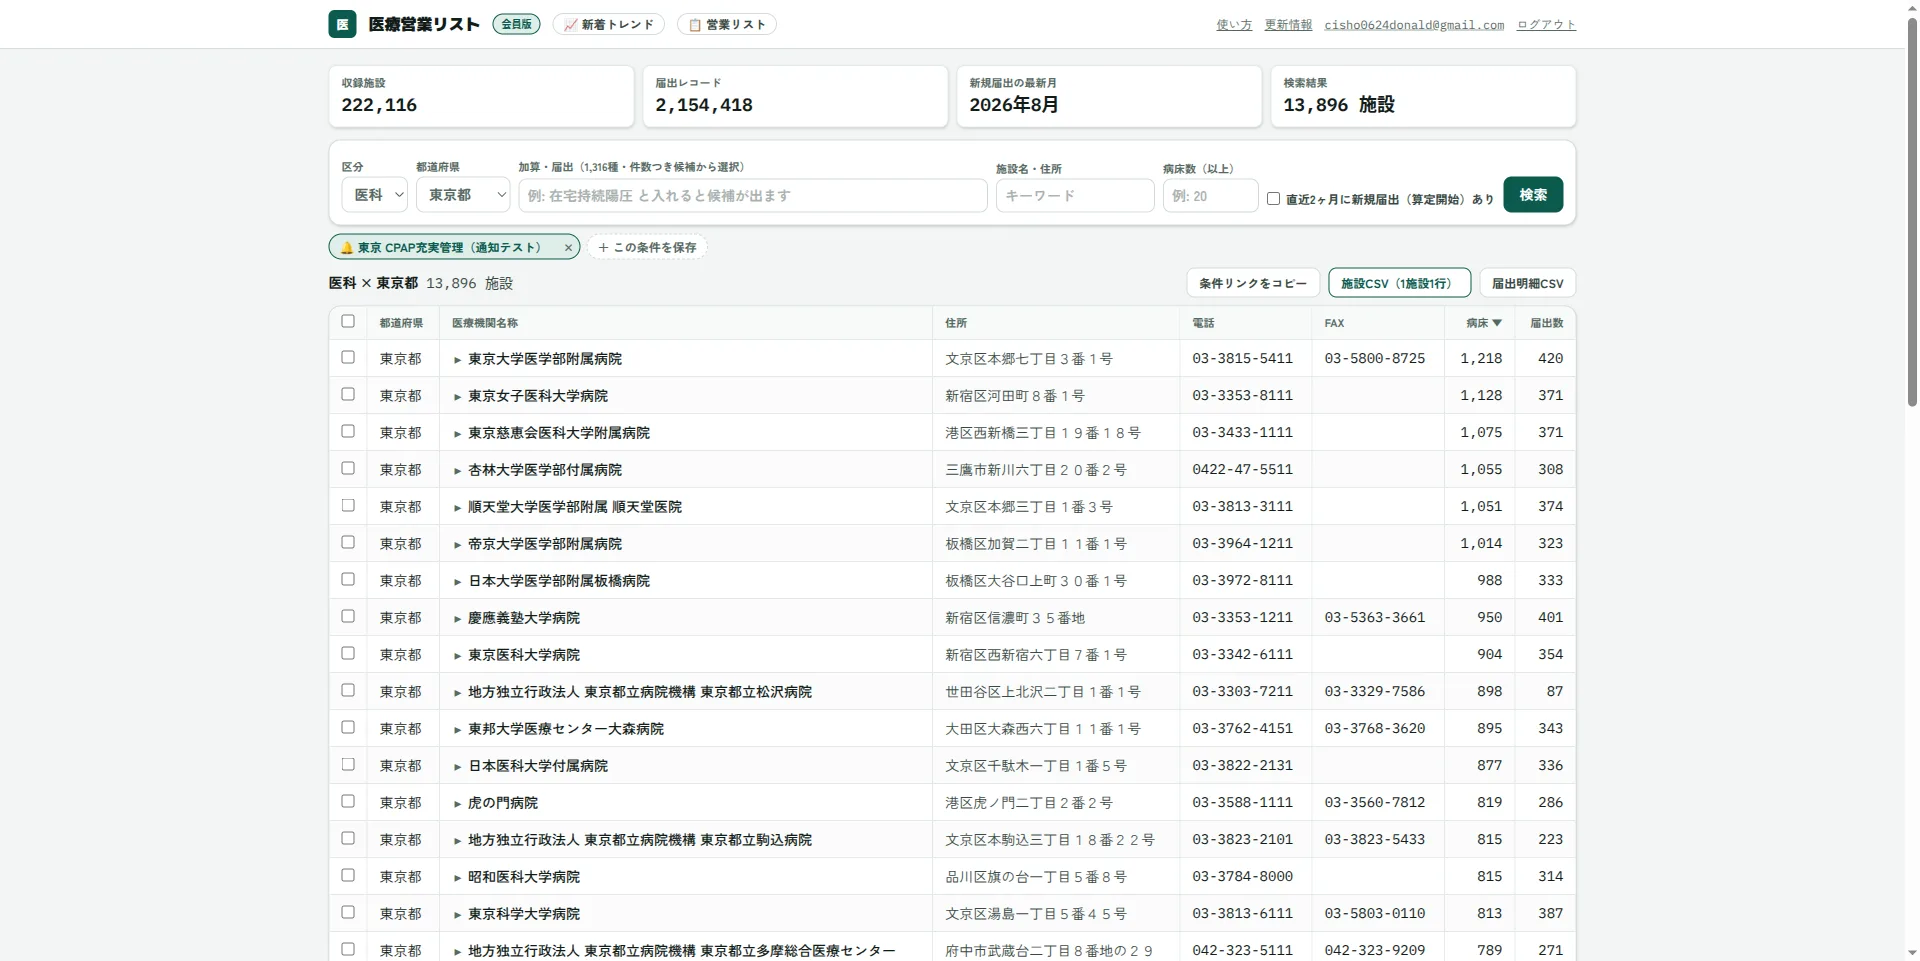
Task: Click the 収録施設 222,116 card
Action: (x=481, y=96)
